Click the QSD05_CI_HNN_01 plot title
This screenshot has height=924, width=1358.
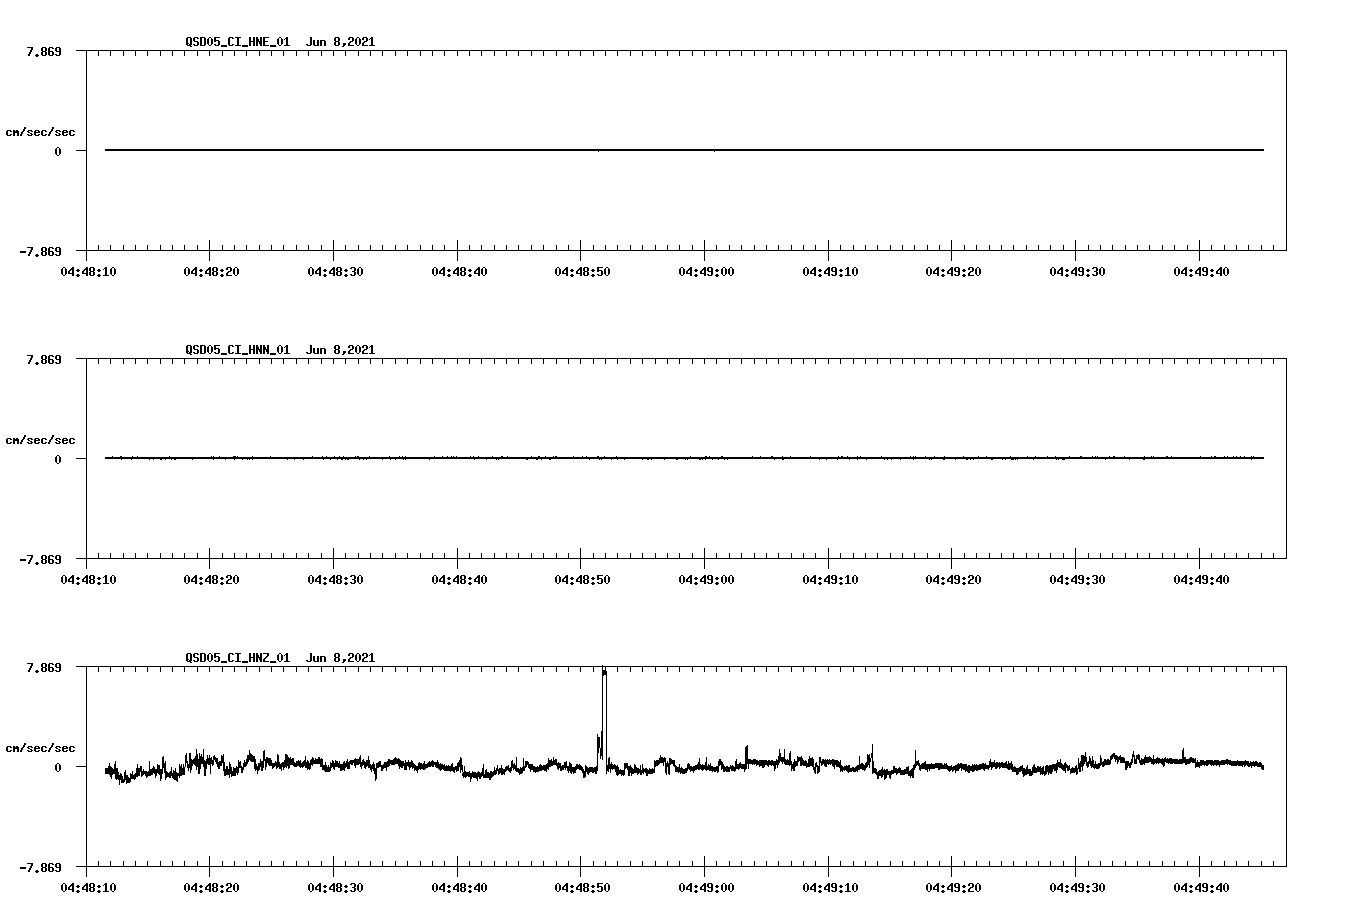tap(280, 349)
